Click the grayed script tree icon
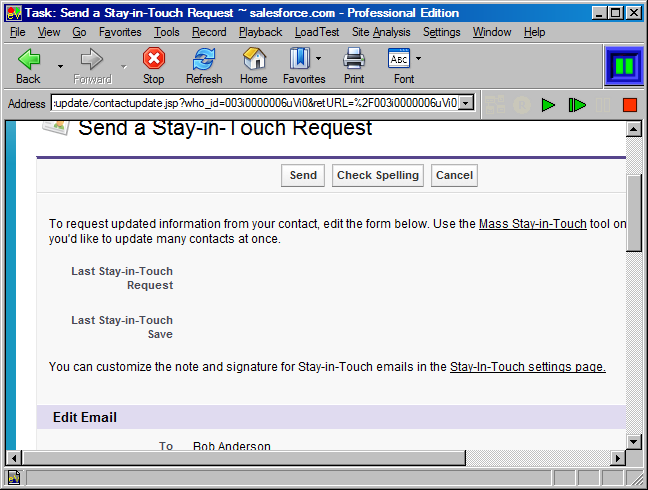648x490 pixels. click(495, 105)
